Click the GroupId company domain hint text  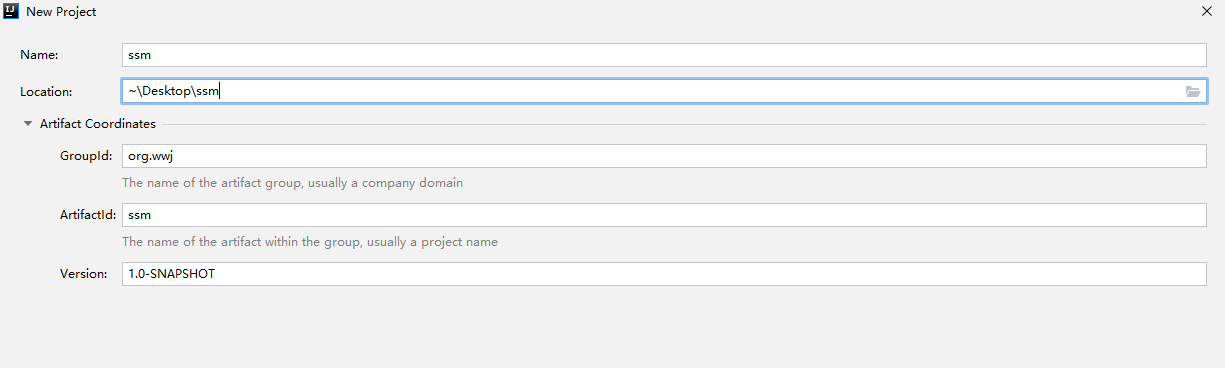tap(292, 183)
